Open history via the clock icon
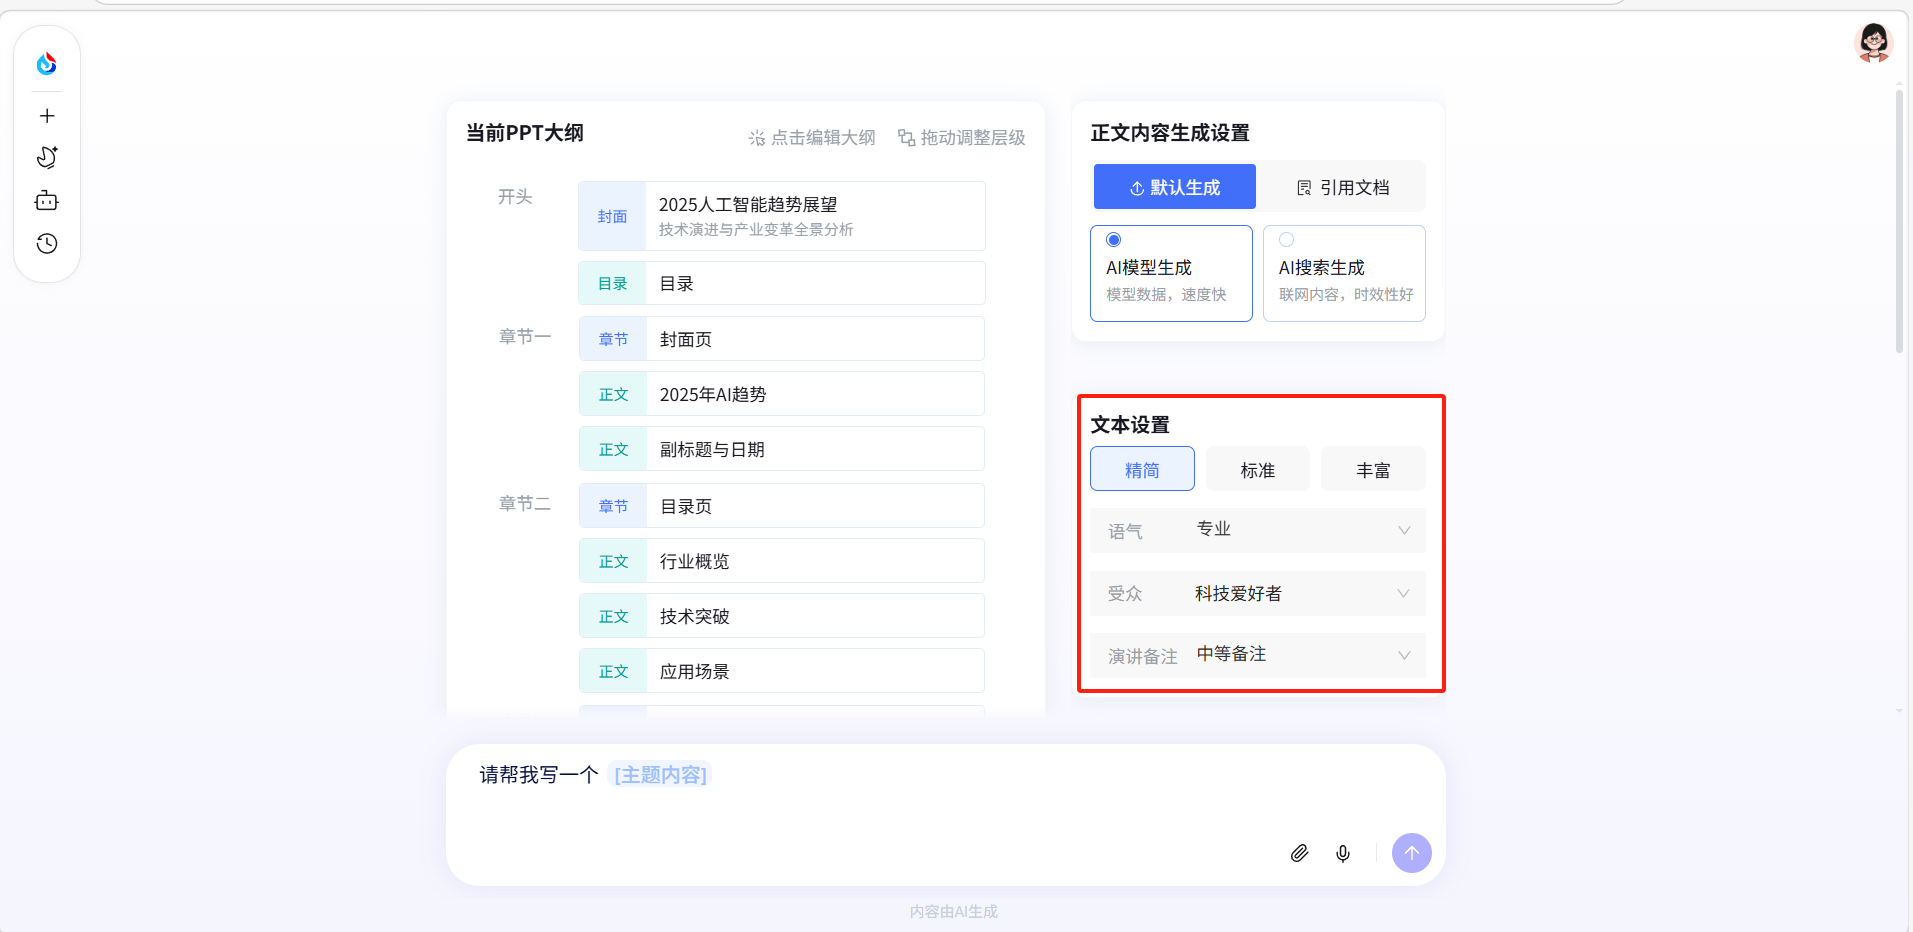The width and height of the screenshot is (1913, 932). pos(47,244)
